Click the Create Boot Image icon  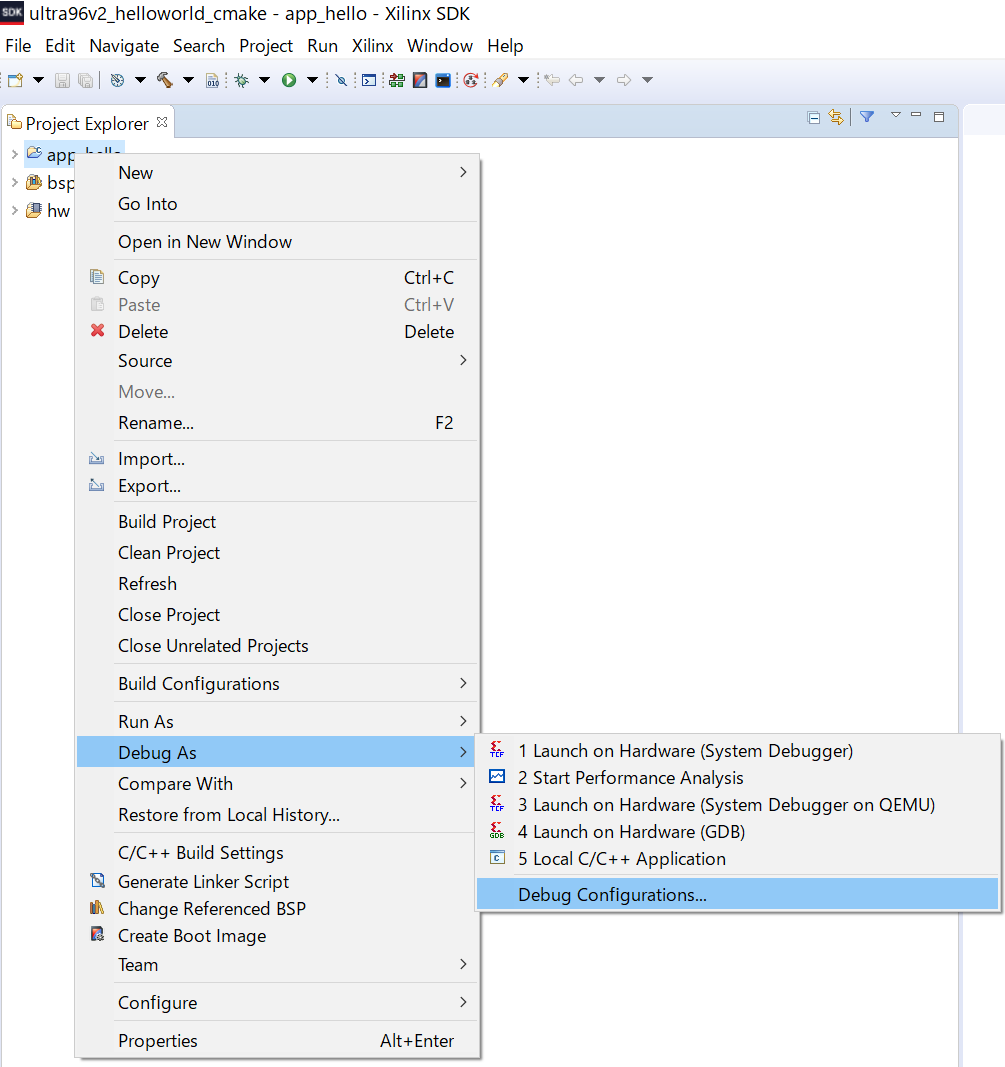pos(98,935)
